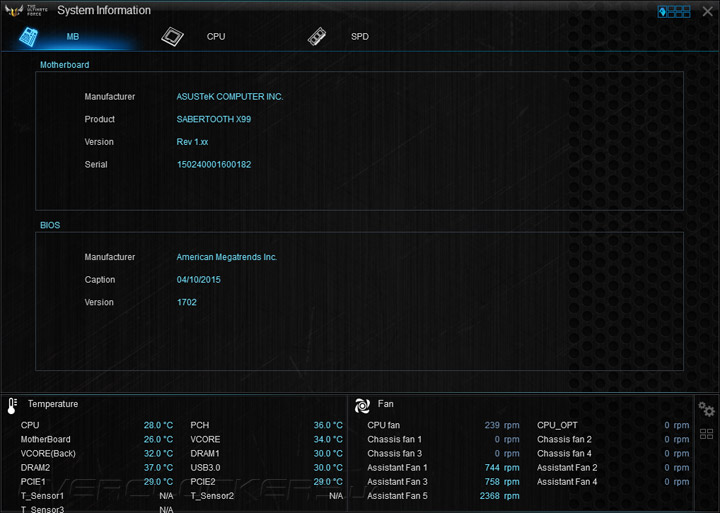
Task: Click the BIOS section heading
Action: point(50,225)
